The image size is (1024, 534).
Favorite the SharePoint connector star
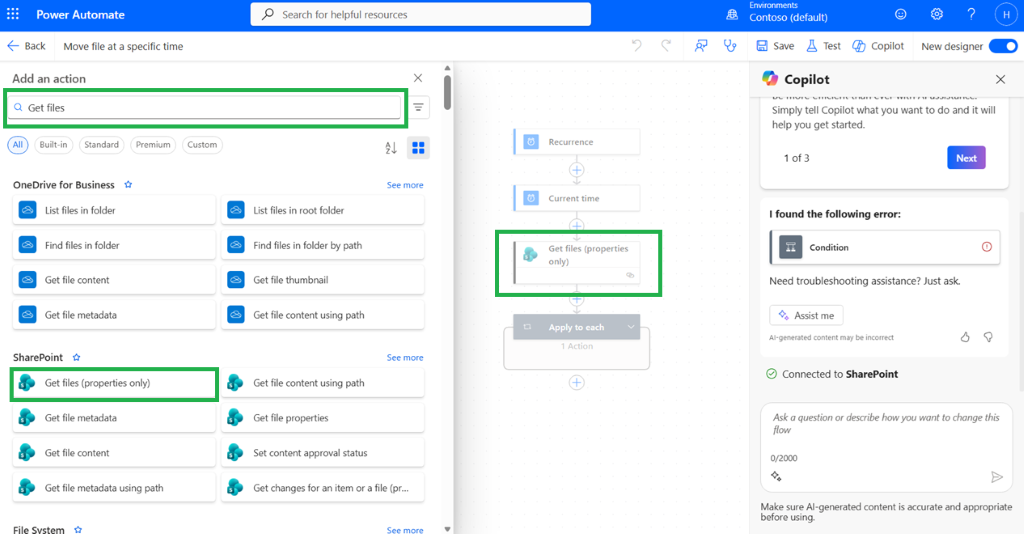(x=76, y=357)
